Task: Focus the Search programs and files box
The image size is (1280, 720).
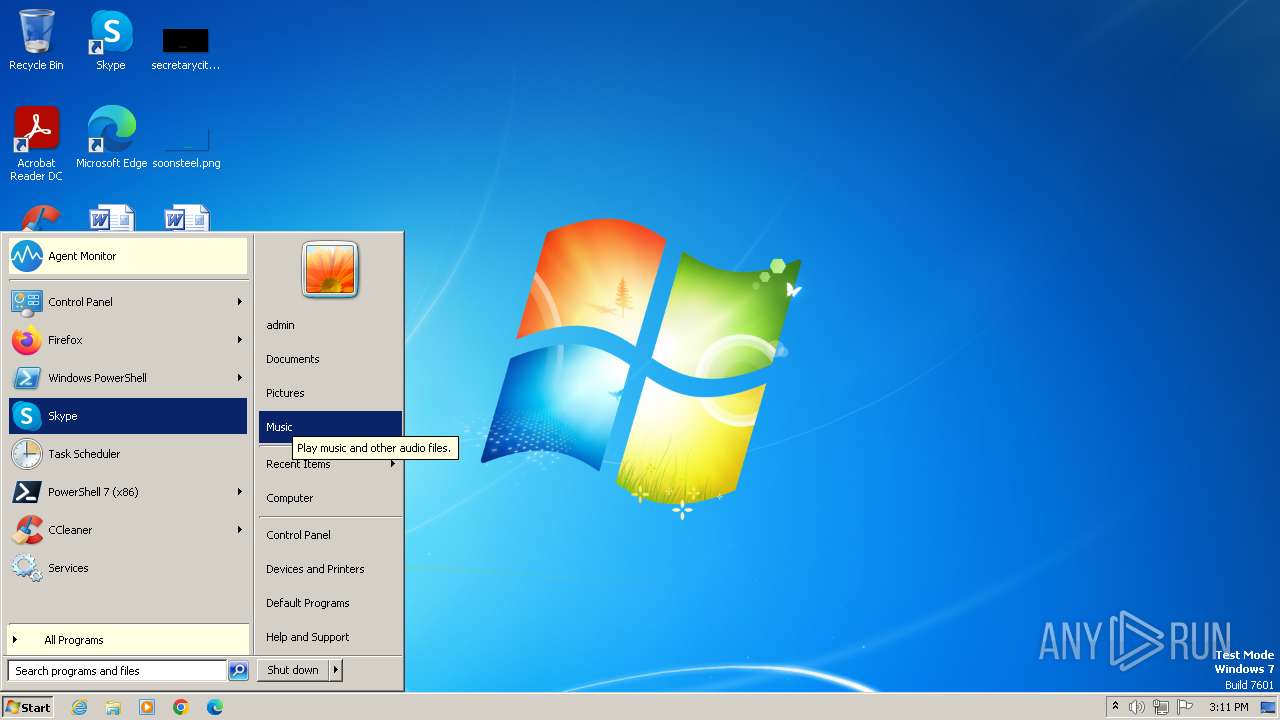Action: (117, 671)
